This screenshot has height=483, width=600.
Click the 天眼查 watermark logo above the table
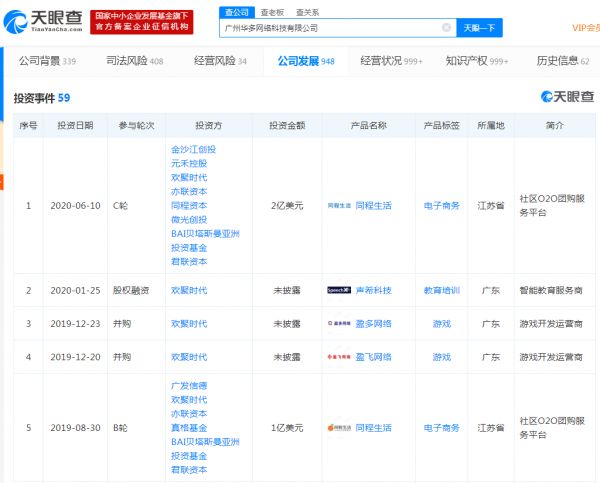(x=566, y=97)
